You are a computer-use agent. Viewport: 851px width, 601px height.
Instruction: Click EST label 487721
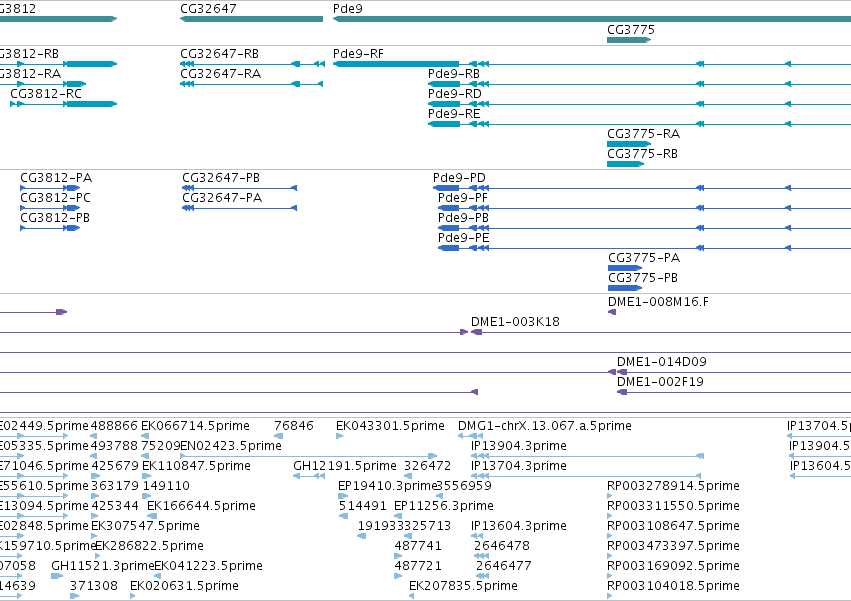click(418, 566)
